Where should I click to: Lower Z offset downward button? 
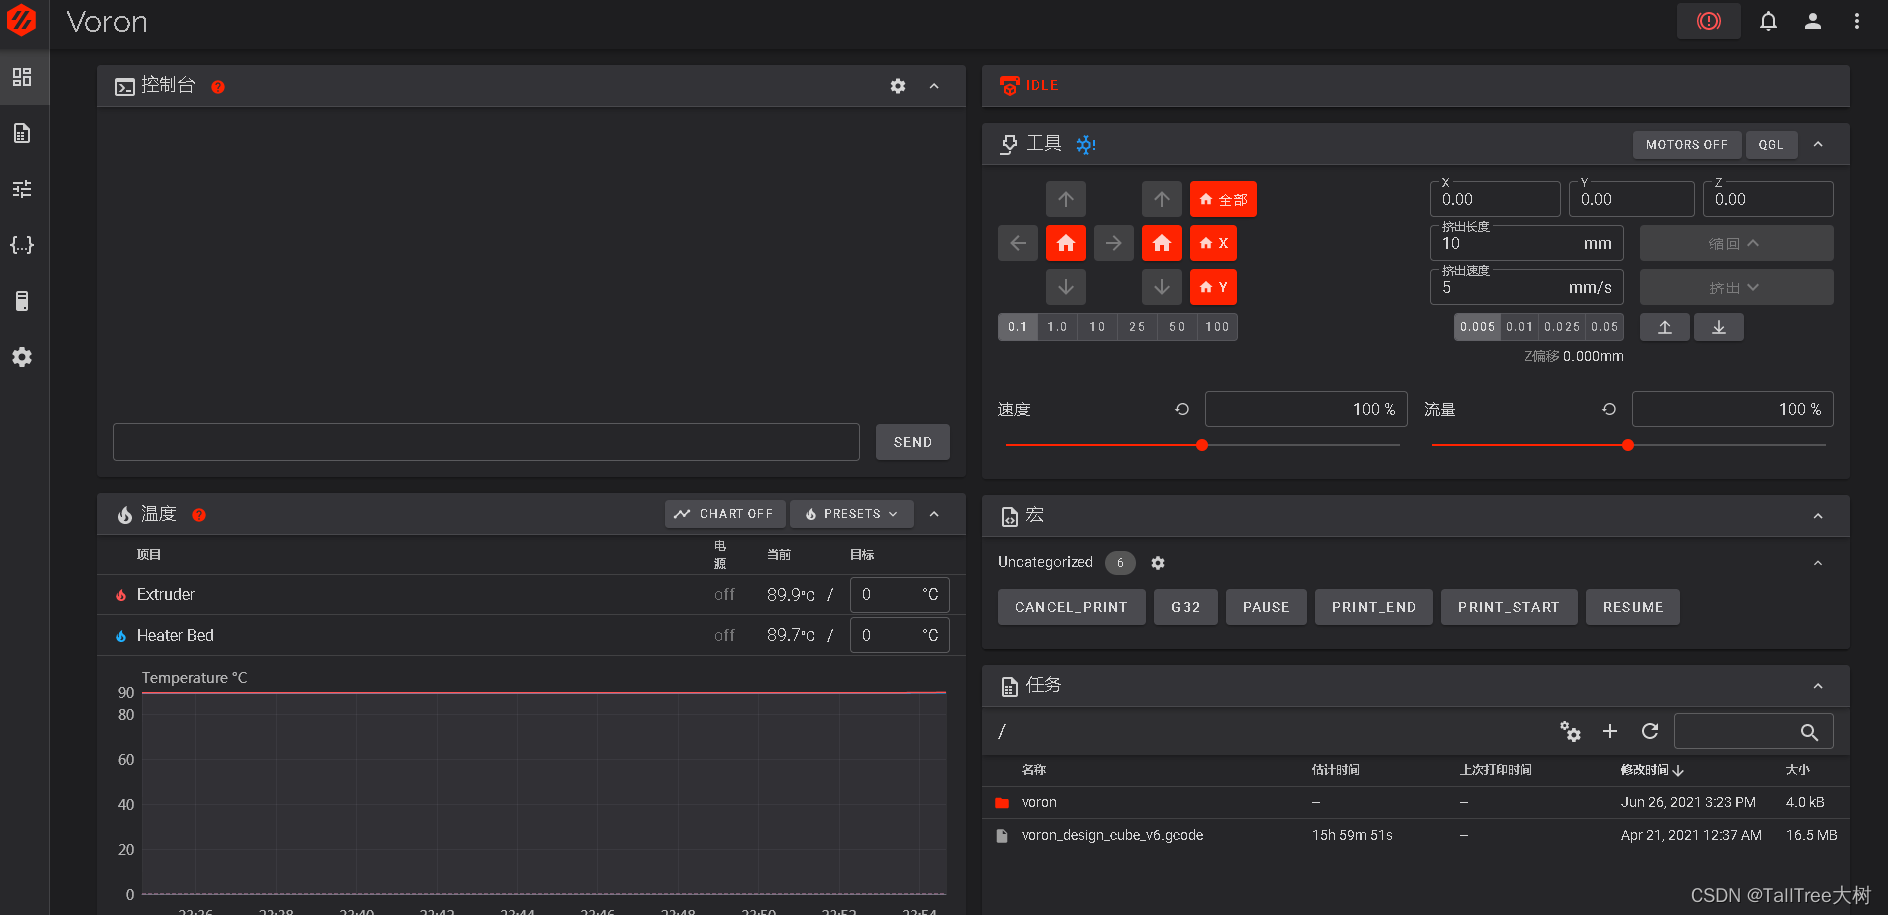1719,327
